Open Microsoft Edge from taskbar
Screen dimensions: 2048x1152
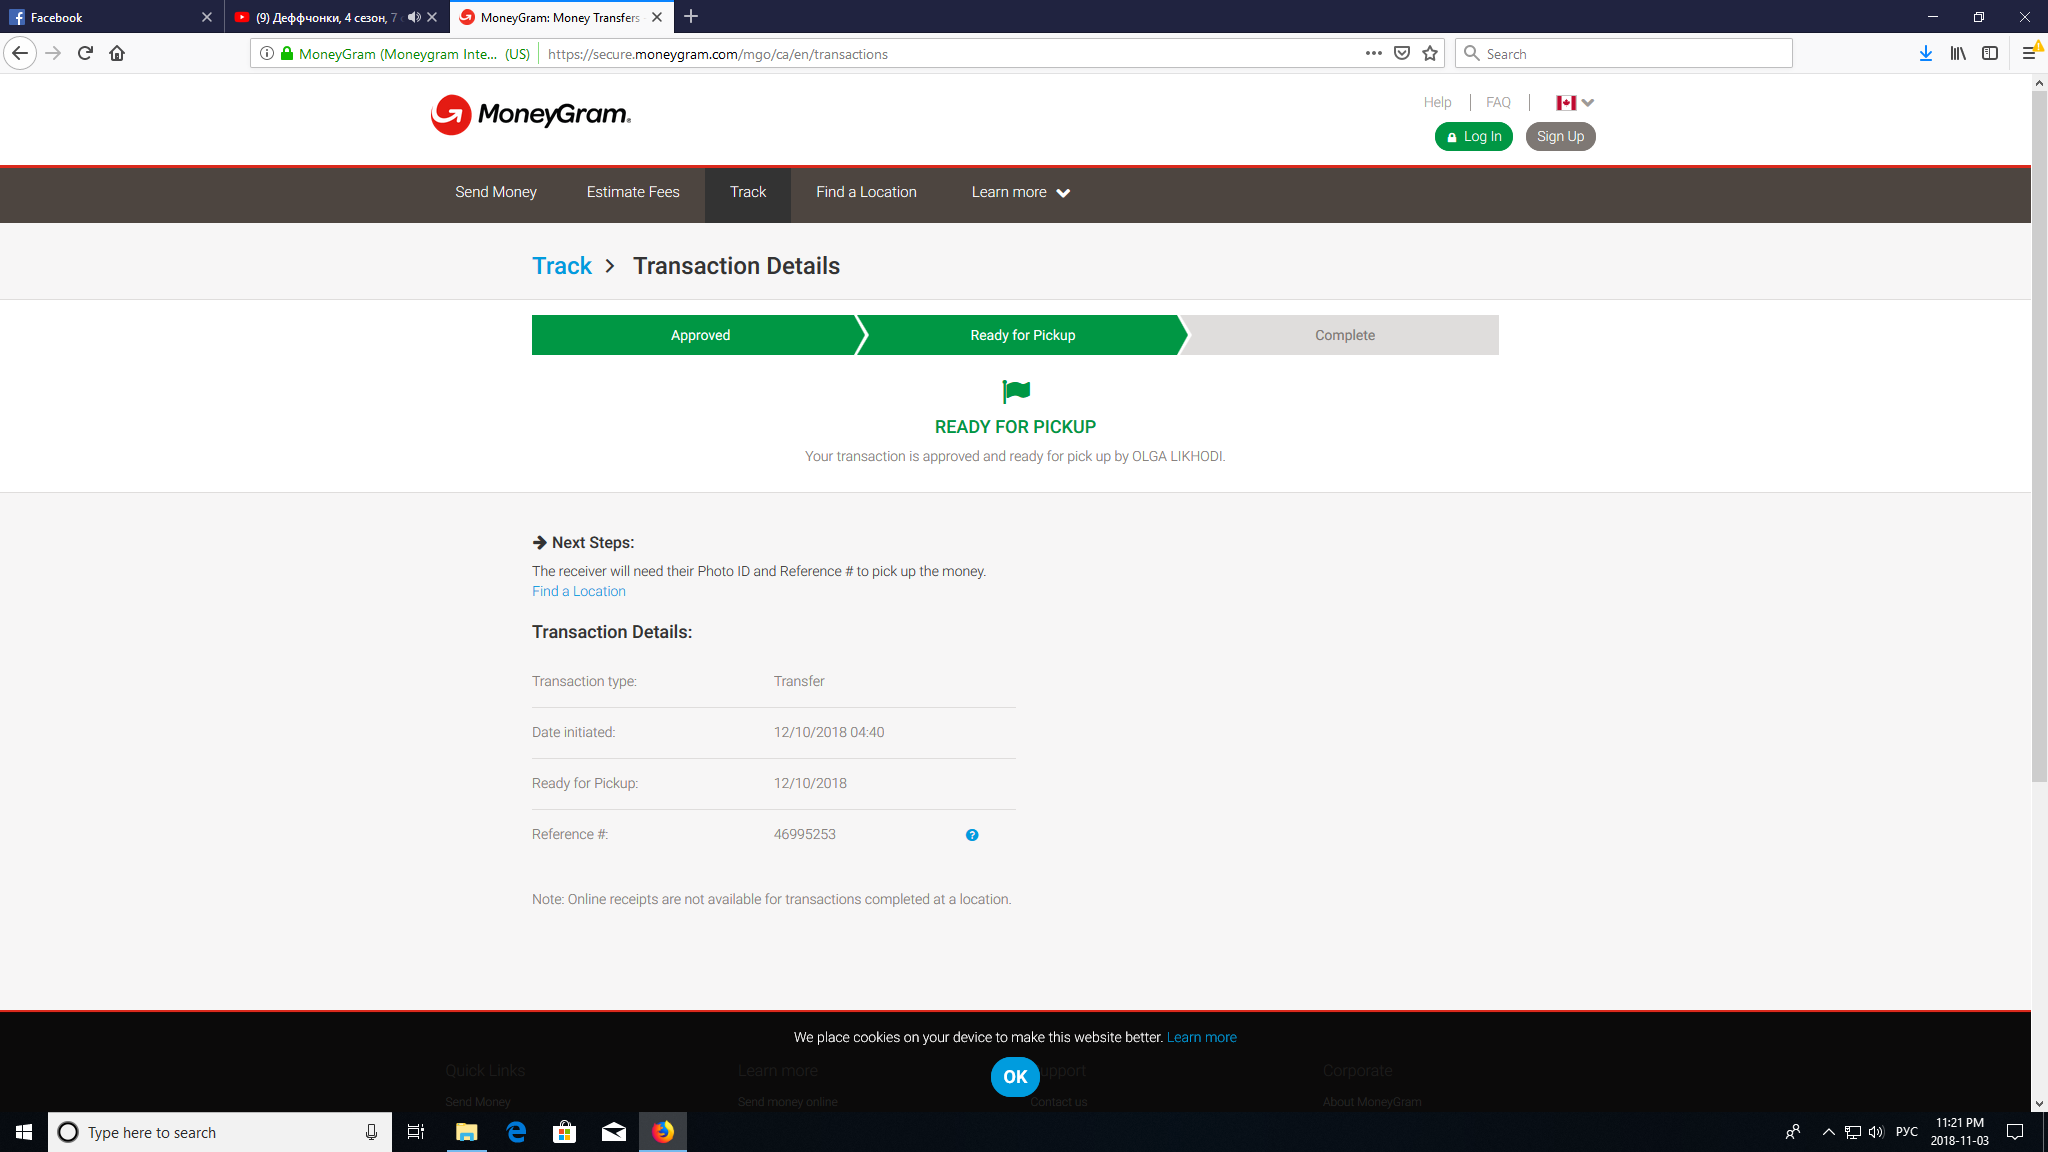coord(516,1132)
